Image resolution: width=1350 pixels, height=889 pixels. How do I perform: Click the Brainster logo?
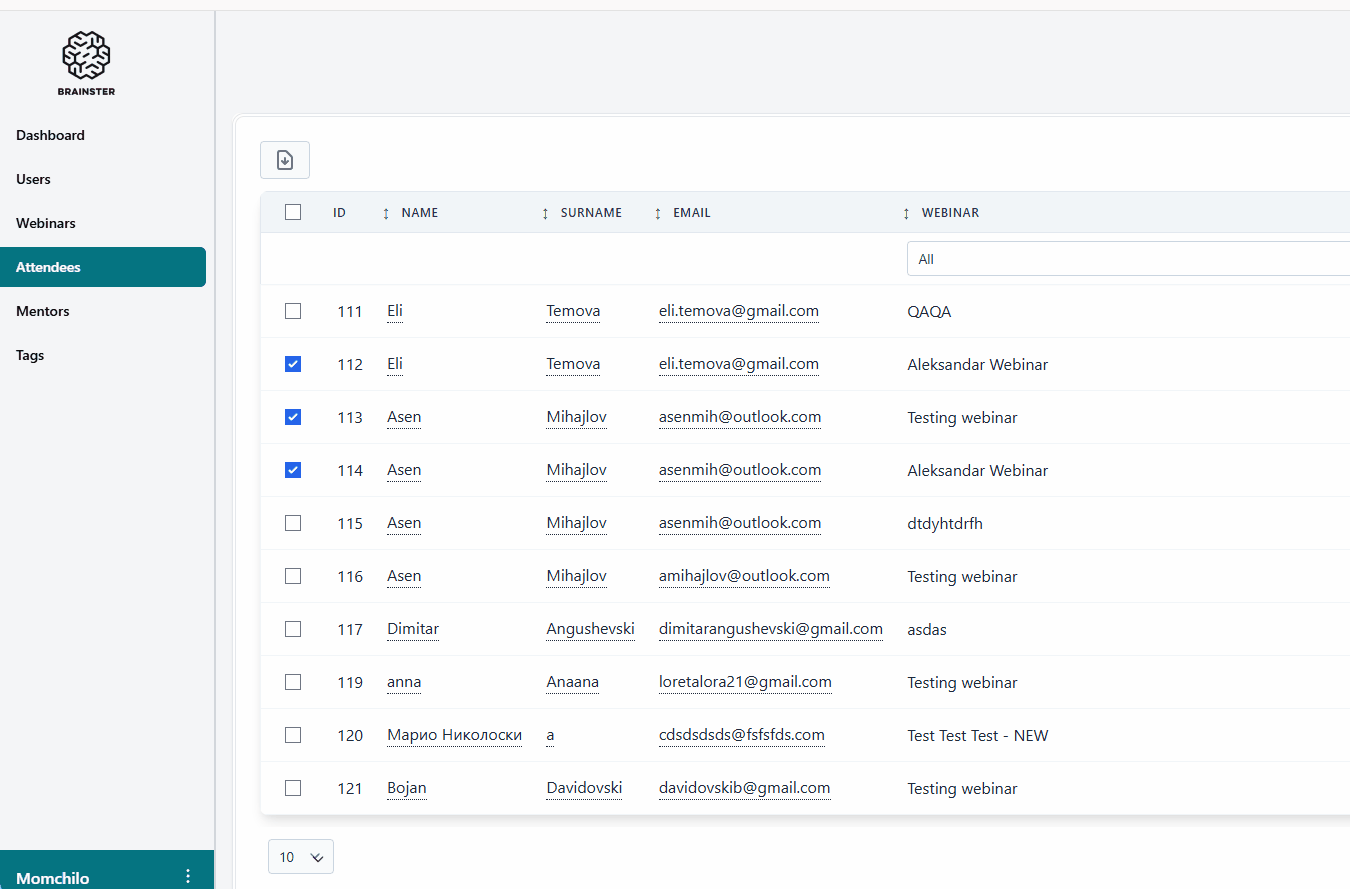86,62
